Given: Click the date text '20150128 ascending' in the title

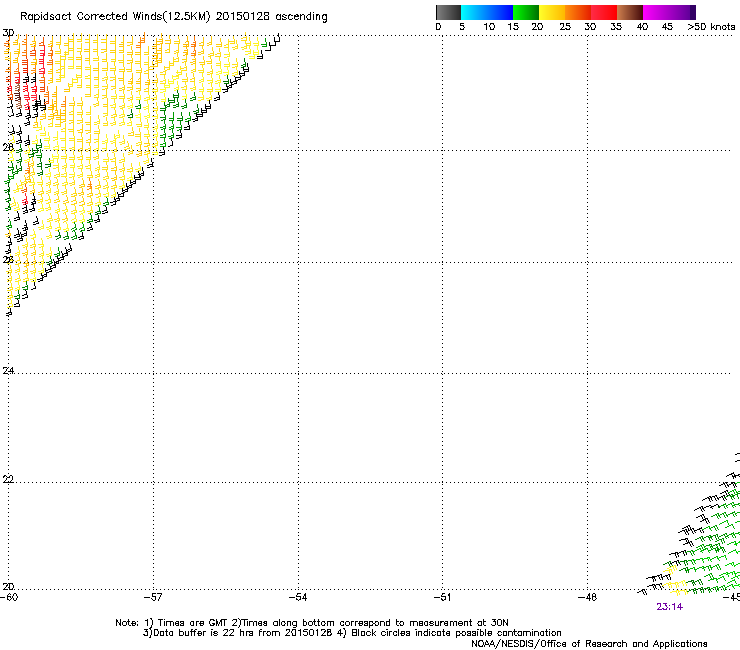Looking at the screenshot, I should click(271, 17).
